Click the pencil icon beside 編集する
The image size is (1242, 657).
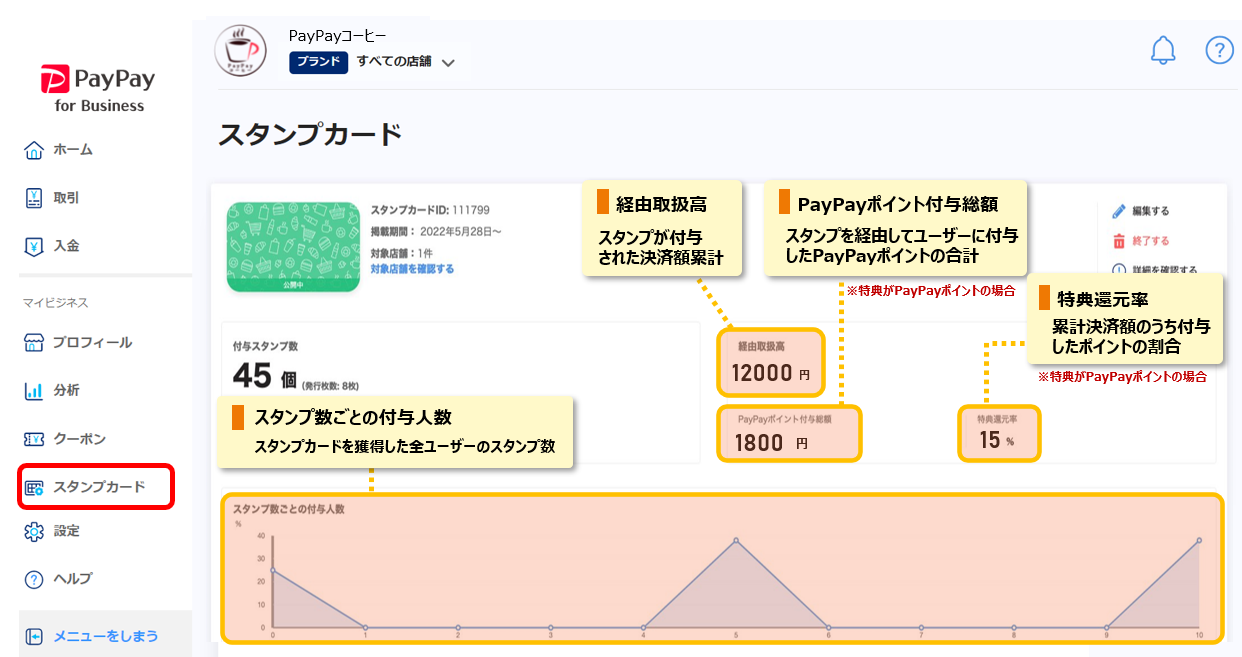(1119, 211)
